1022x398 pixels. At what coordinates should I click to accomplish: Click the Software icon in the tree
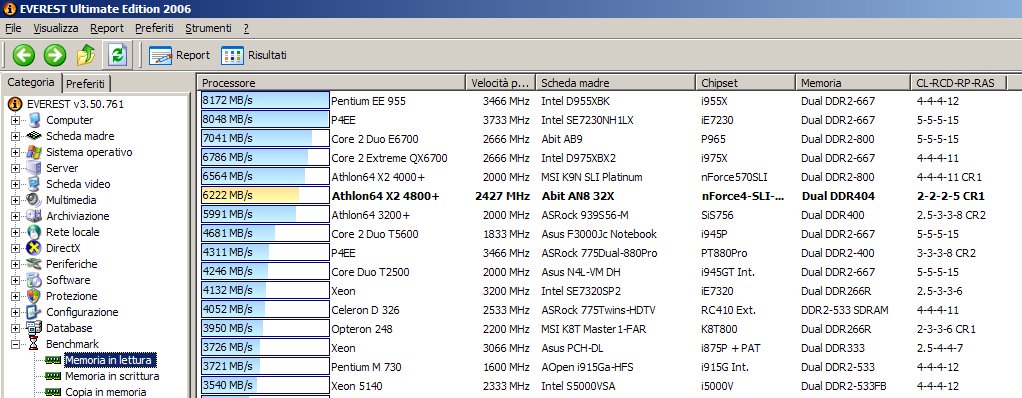[35, 280]
